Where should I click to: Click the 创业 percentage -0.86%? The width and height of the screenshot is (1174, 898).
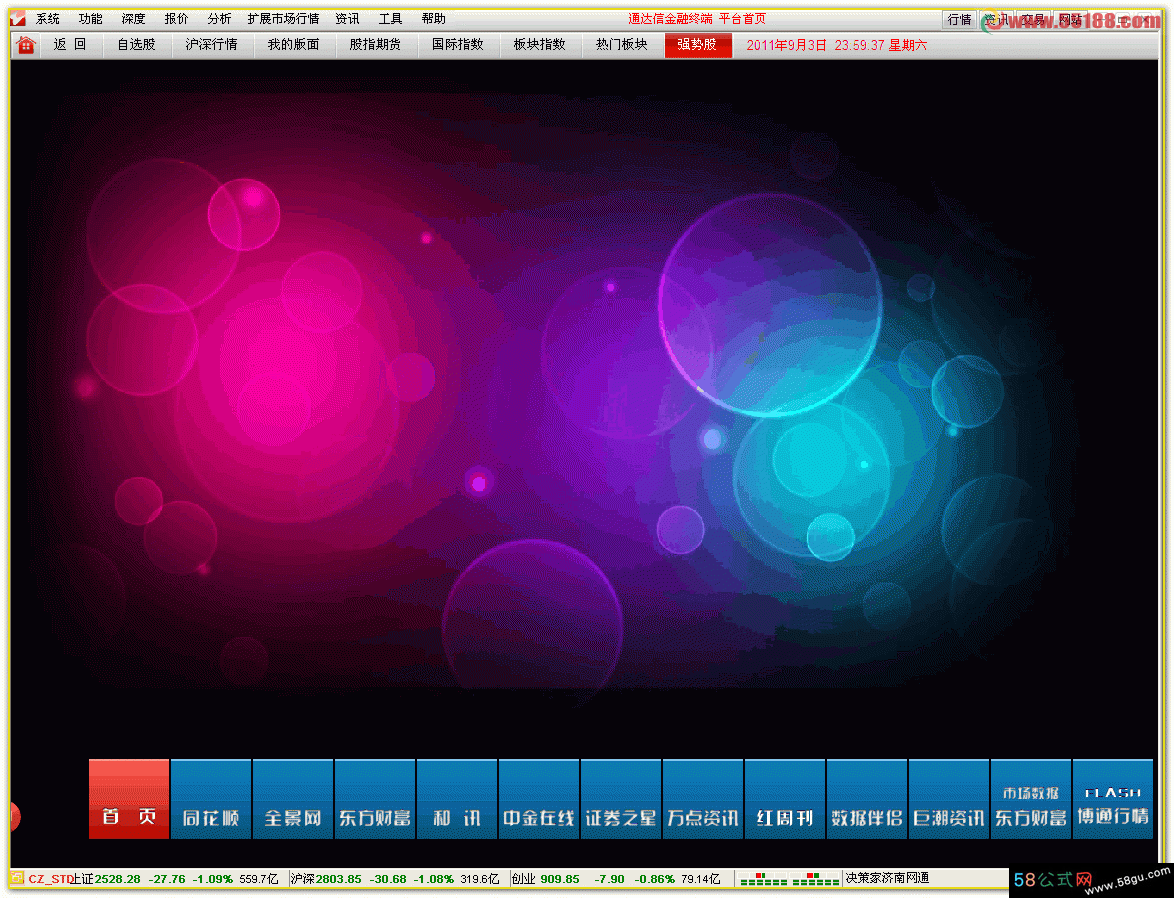pos(654,879)
